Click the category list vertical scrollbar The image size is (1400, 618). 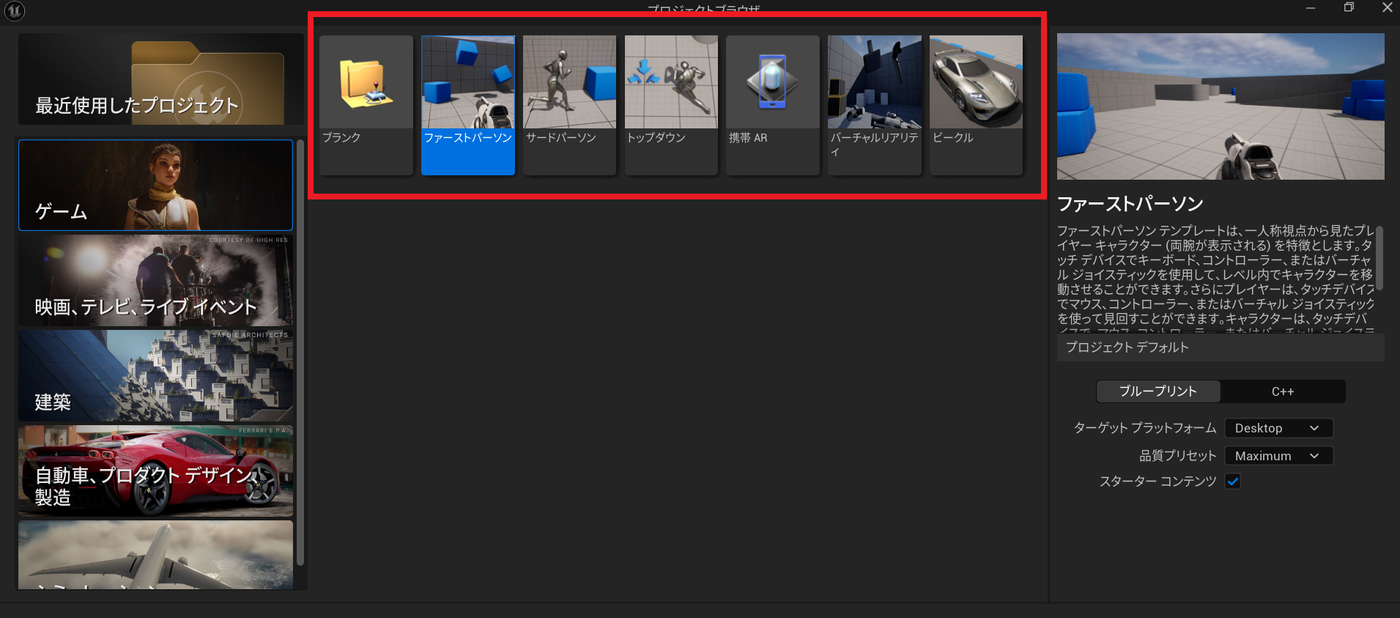click(299, 352)
